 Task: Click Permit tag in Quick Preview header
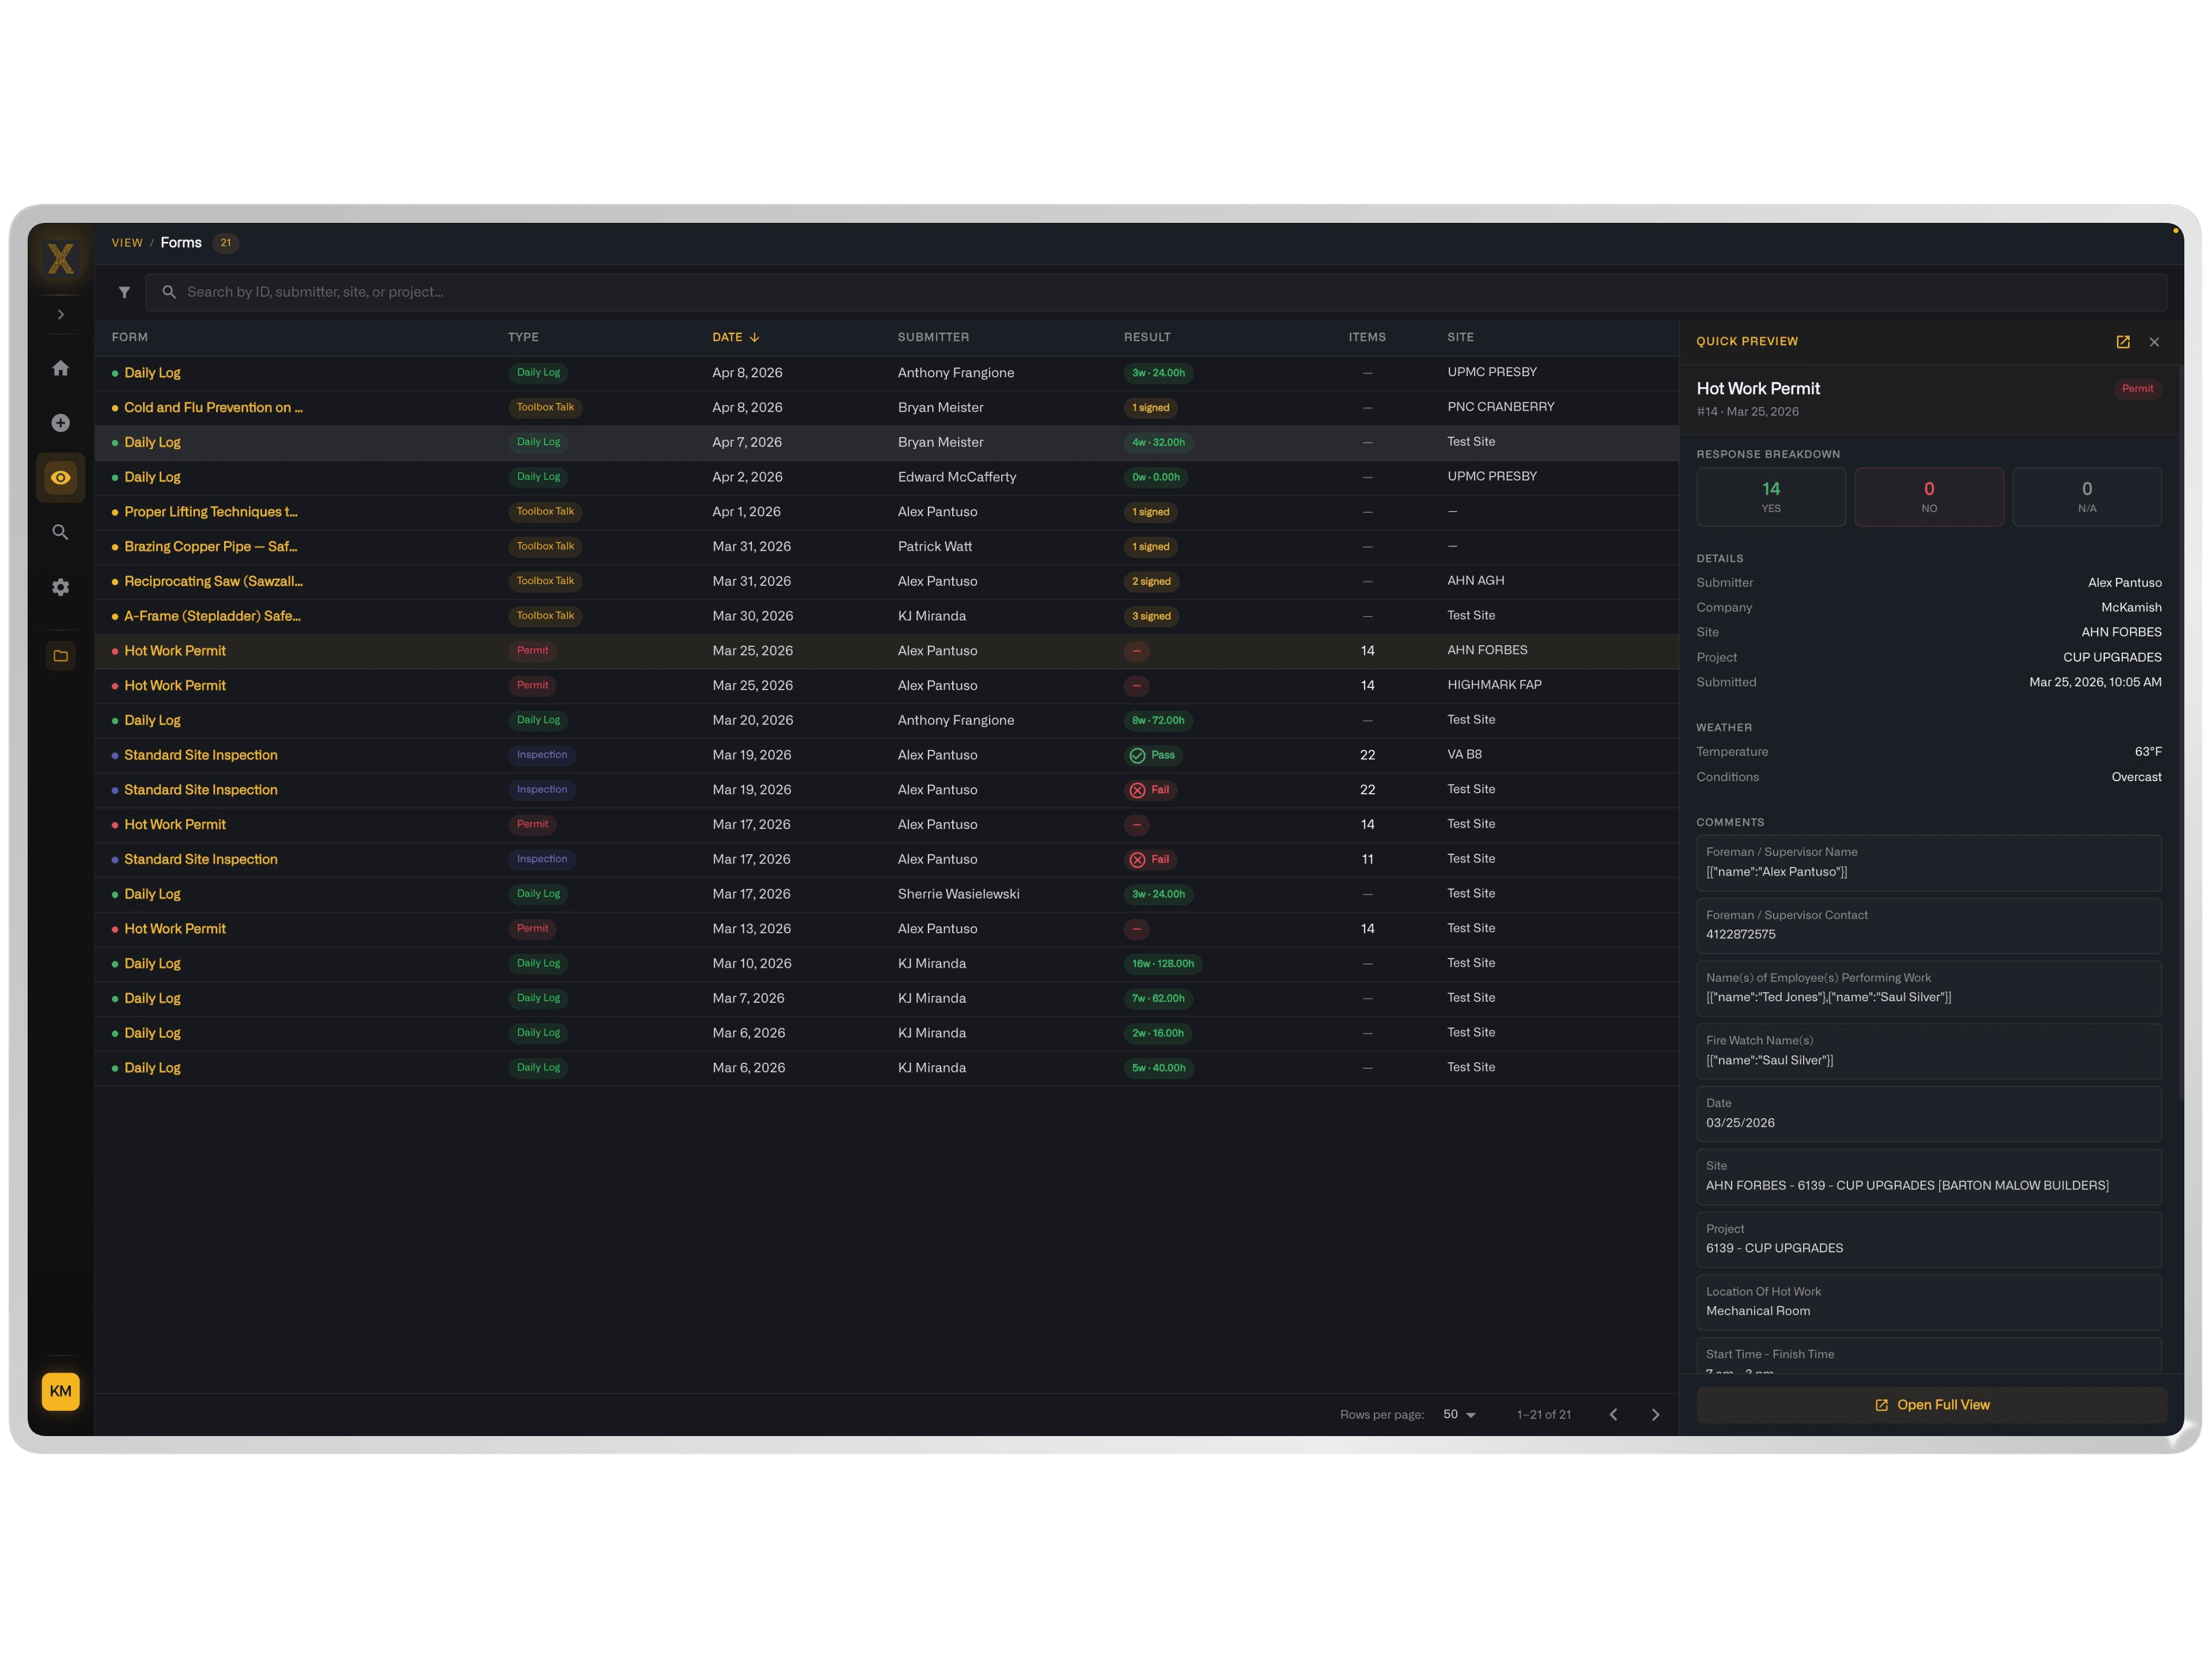(2137, 389)
